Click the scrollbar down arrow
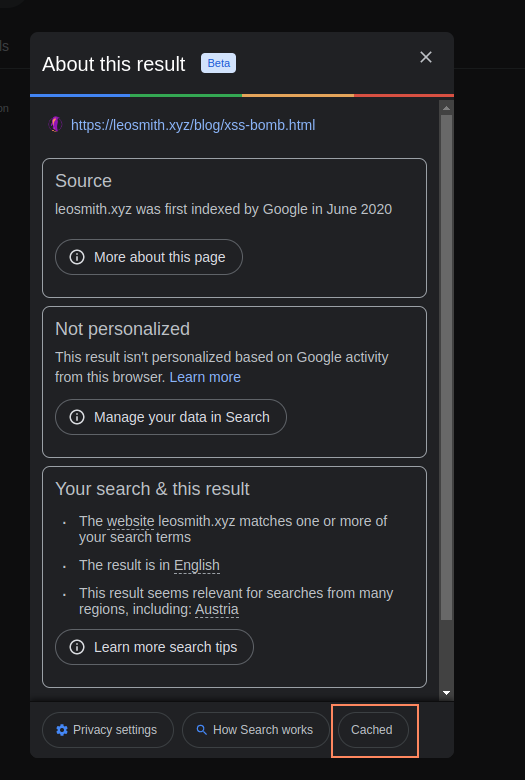The width and height of the screenshot is (525, 780). click(x=446, y=693)
